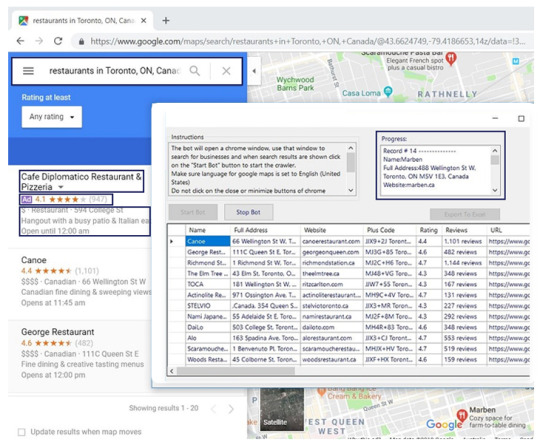Click the Satellite view thumbnail
This screenshot has height=445, width=540.
282,409
